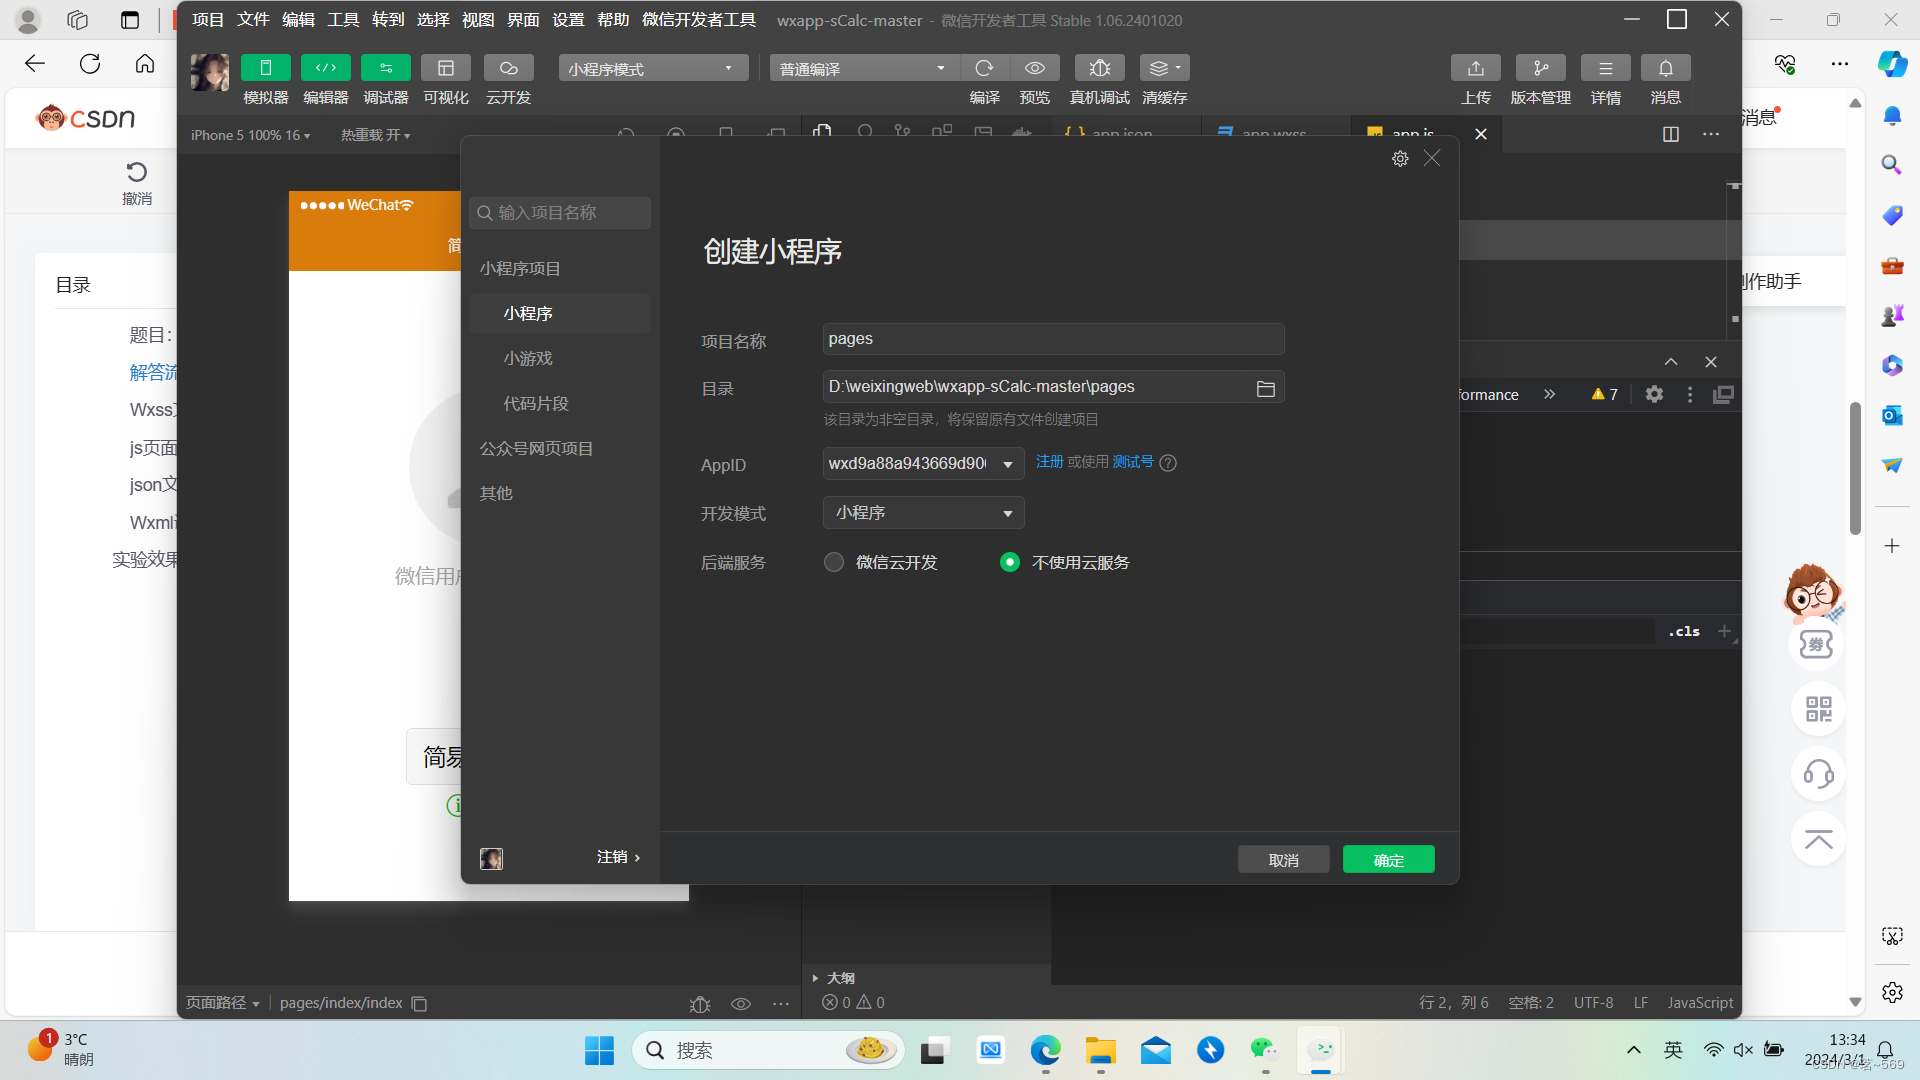This screenshot has width=1920, height=1080.
Task: Open the 开发模式 dropdown
Action: point(923,513)
